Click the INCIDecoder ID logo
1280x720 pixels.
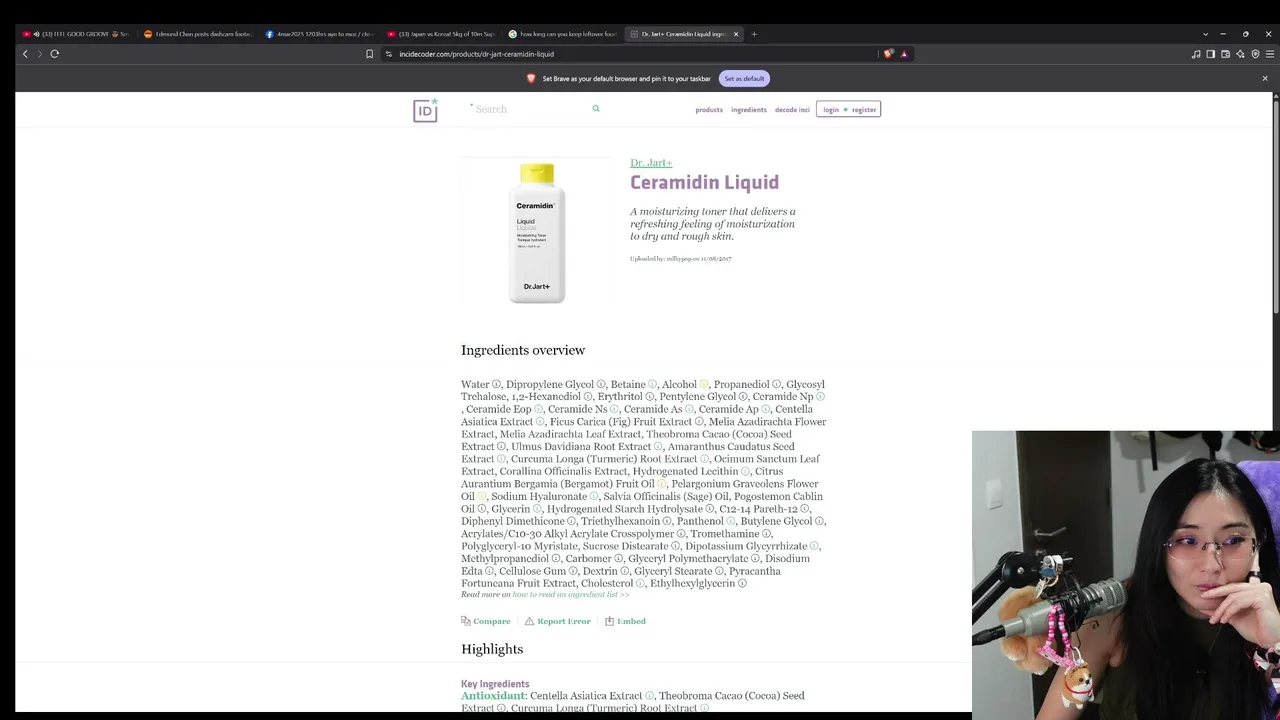click(425, 110)
